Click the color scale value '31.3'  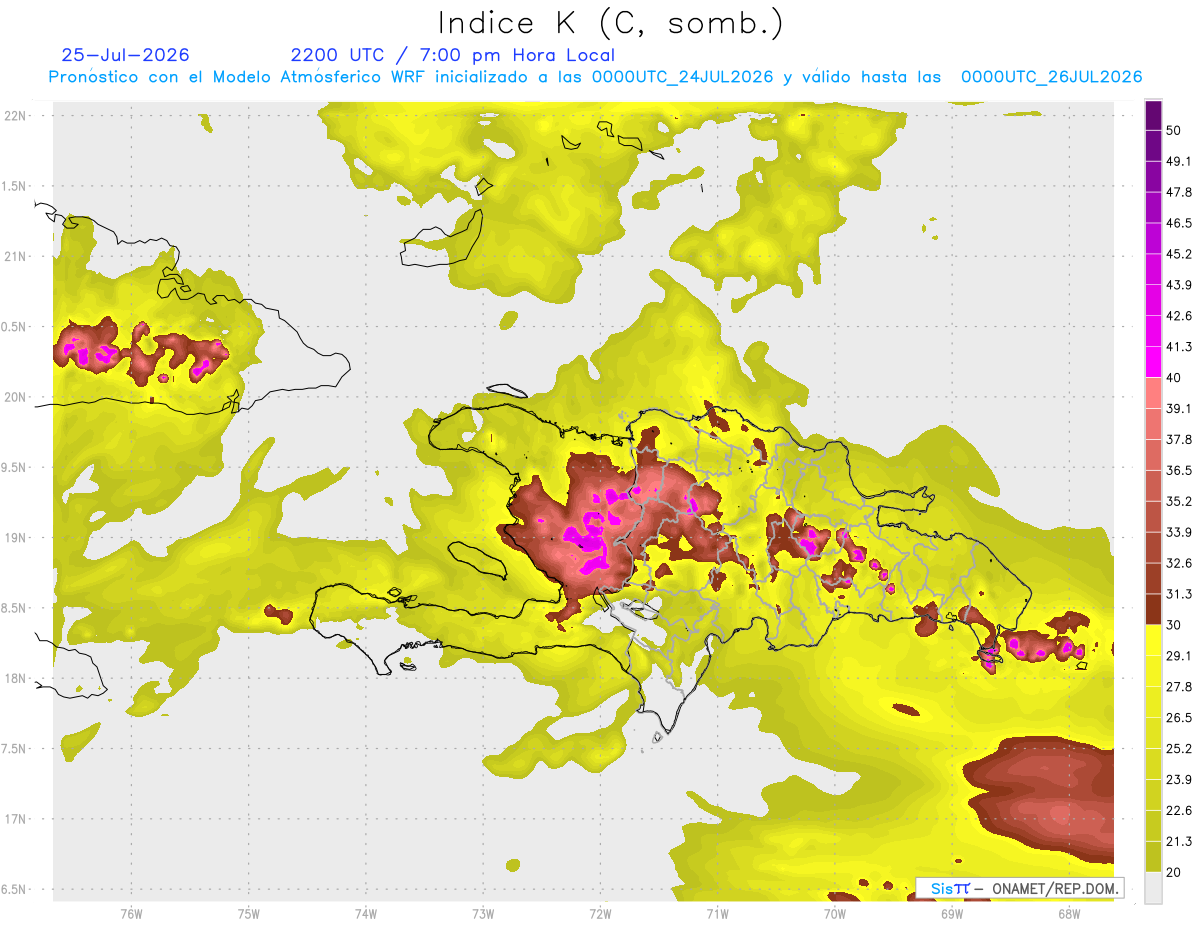point(1178,594)
